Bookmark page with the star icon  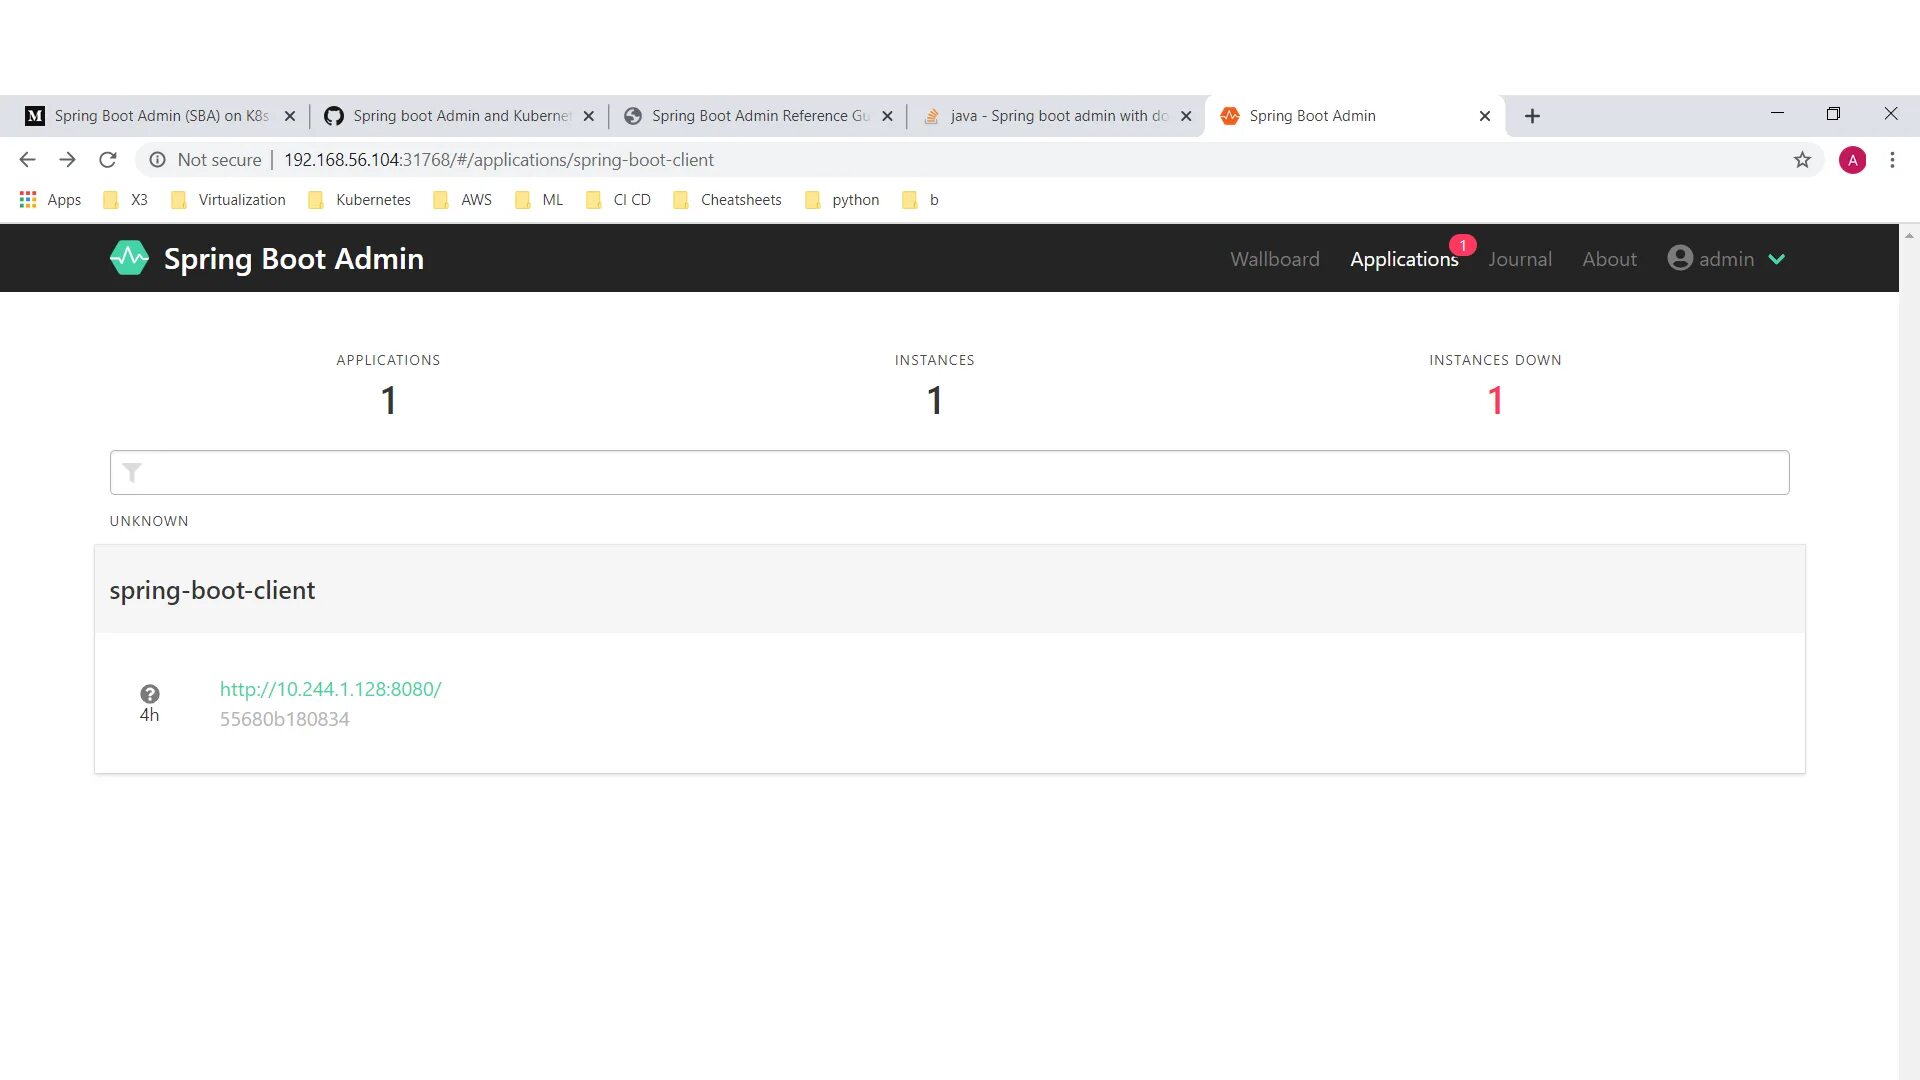[1802, 160]
